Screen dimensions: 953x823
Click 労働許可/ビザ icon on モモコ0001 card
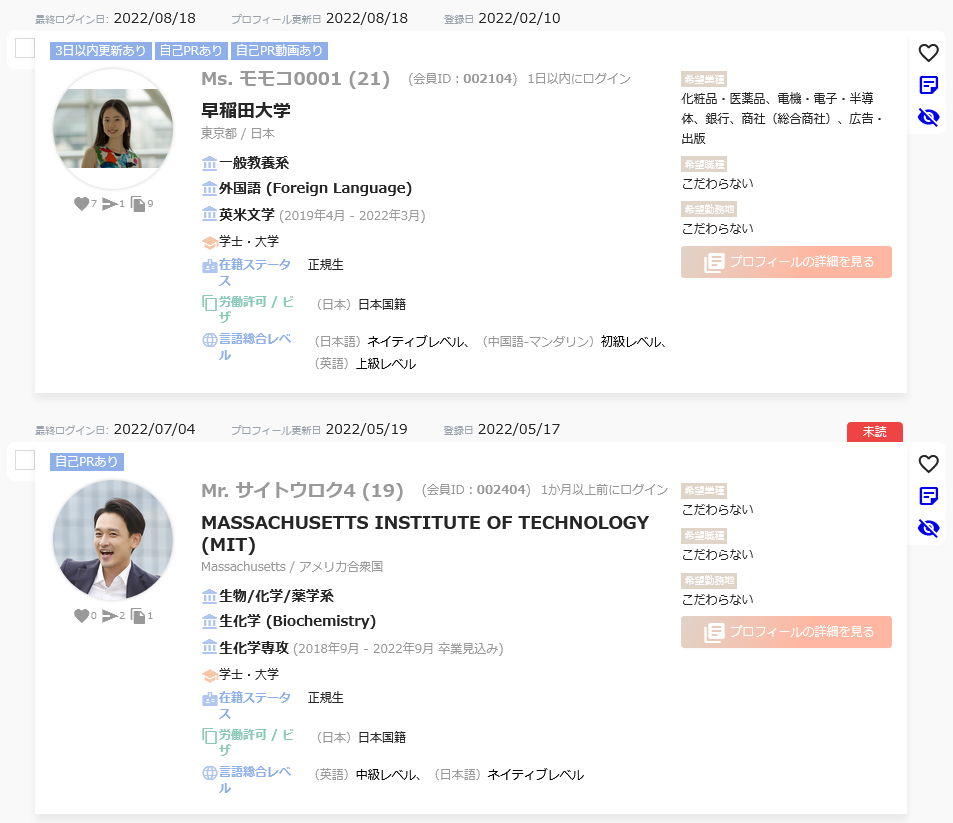tap(209, 303)
